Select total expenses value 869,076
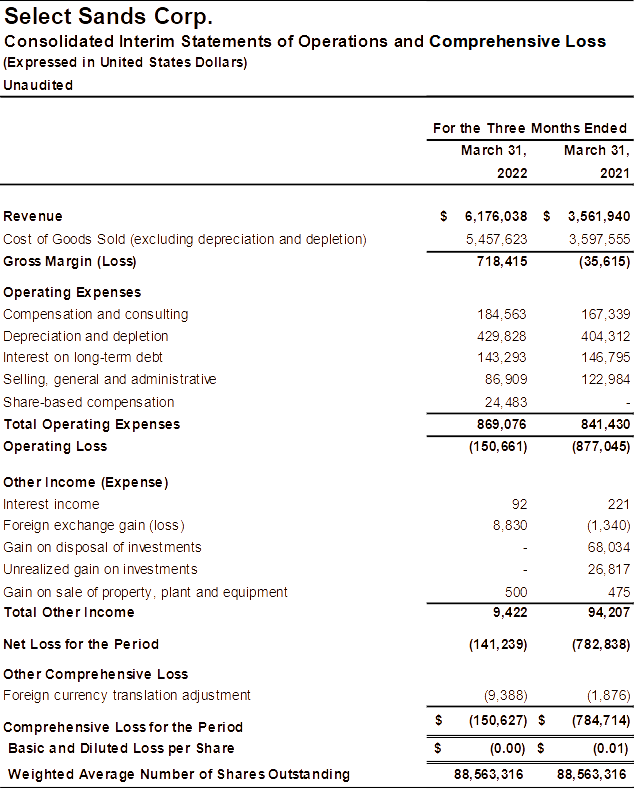Image resolution: width=634 pixels, height=789 pixels. tap(502, 425)
